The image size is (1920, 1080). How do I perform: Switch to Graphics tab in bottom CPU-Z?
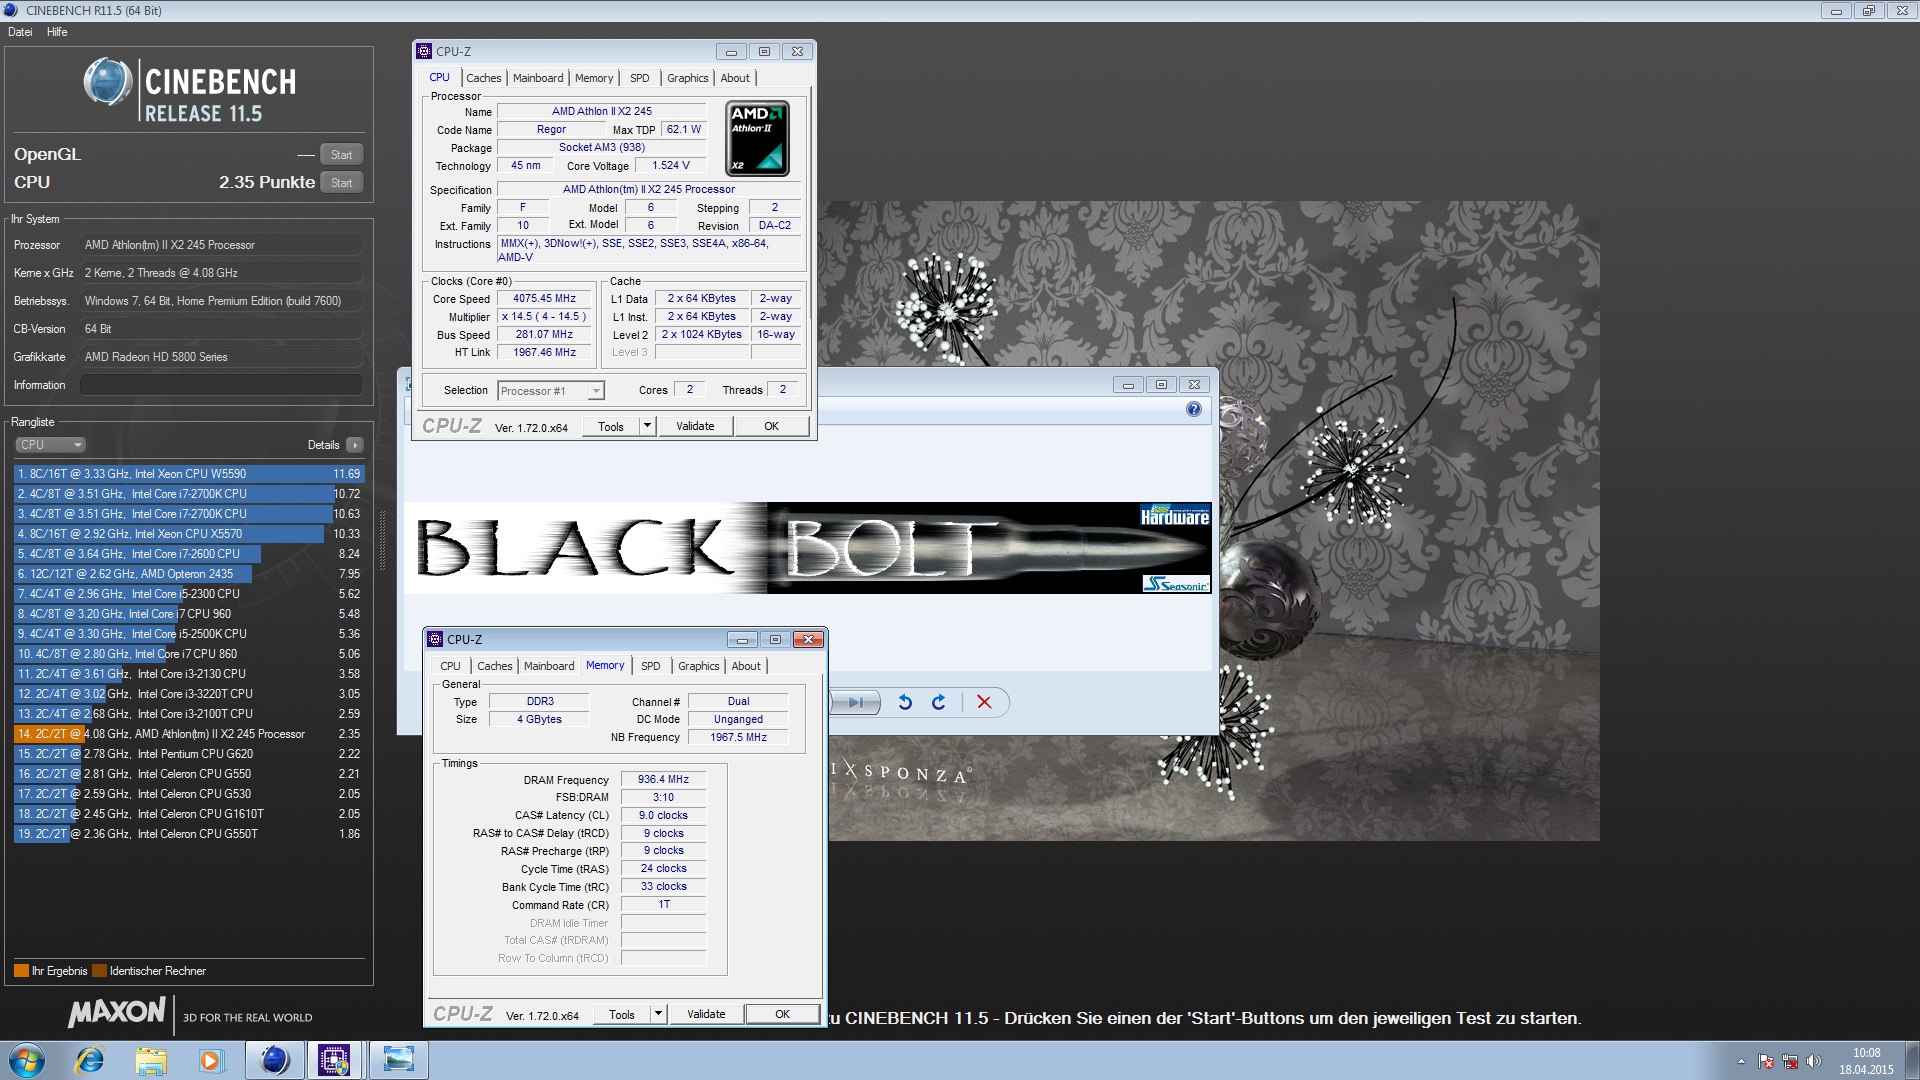699,666
